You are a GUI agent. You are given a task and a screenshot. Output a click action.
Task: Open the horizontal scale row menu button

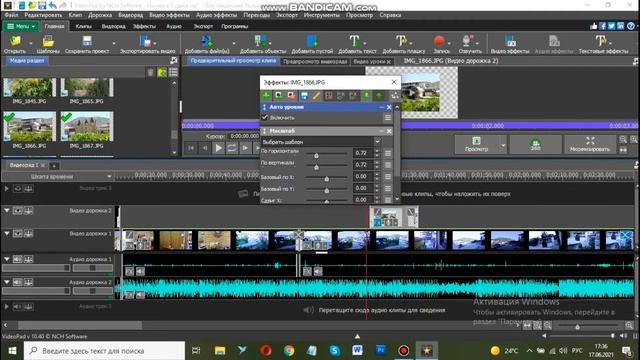[x=388, y=153]
